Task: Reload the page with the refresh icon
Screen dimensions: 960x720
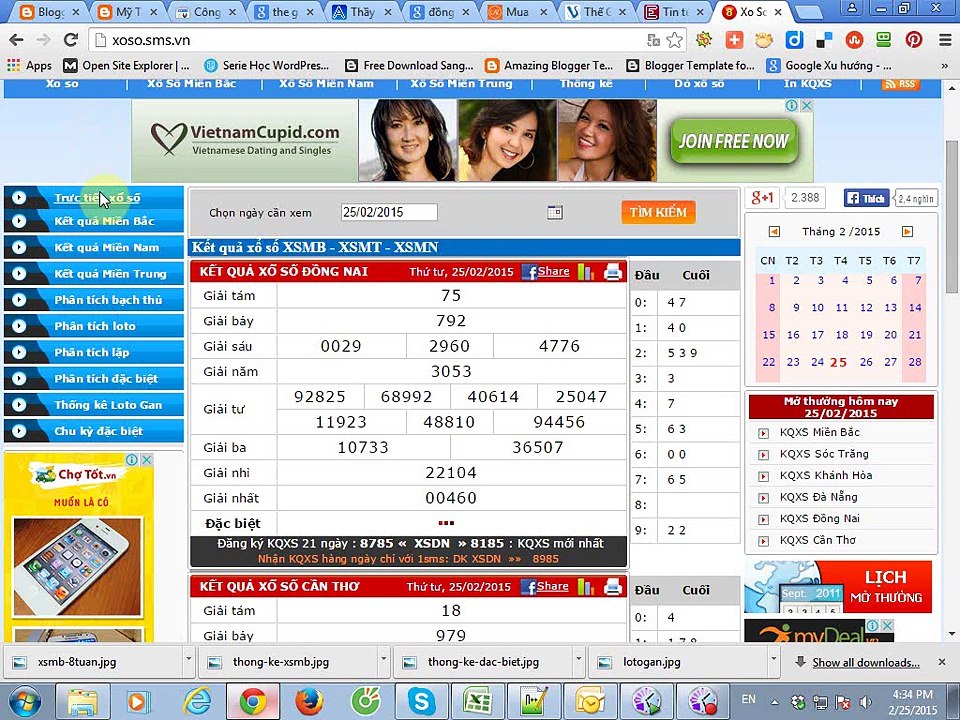Action: click(71, 40)
